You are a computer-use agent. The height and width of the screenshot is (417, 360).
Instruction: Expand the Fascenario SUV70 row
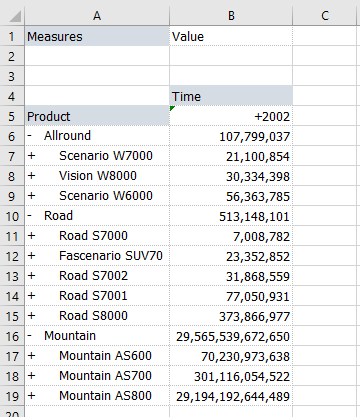pos(31,256)
